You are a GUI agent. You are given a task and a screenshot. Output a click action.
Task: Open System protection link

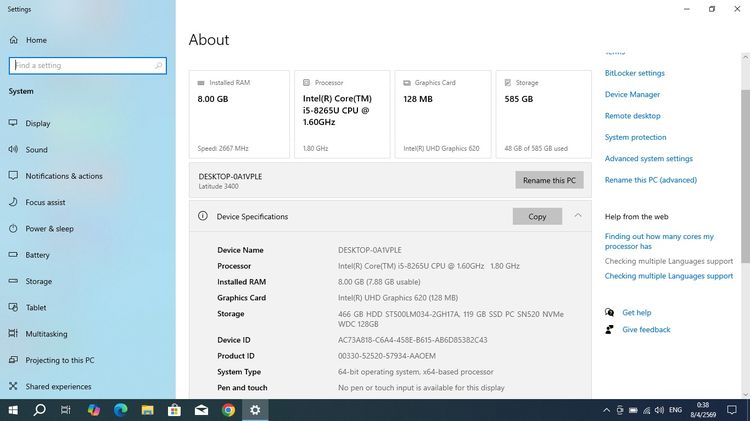635,137
